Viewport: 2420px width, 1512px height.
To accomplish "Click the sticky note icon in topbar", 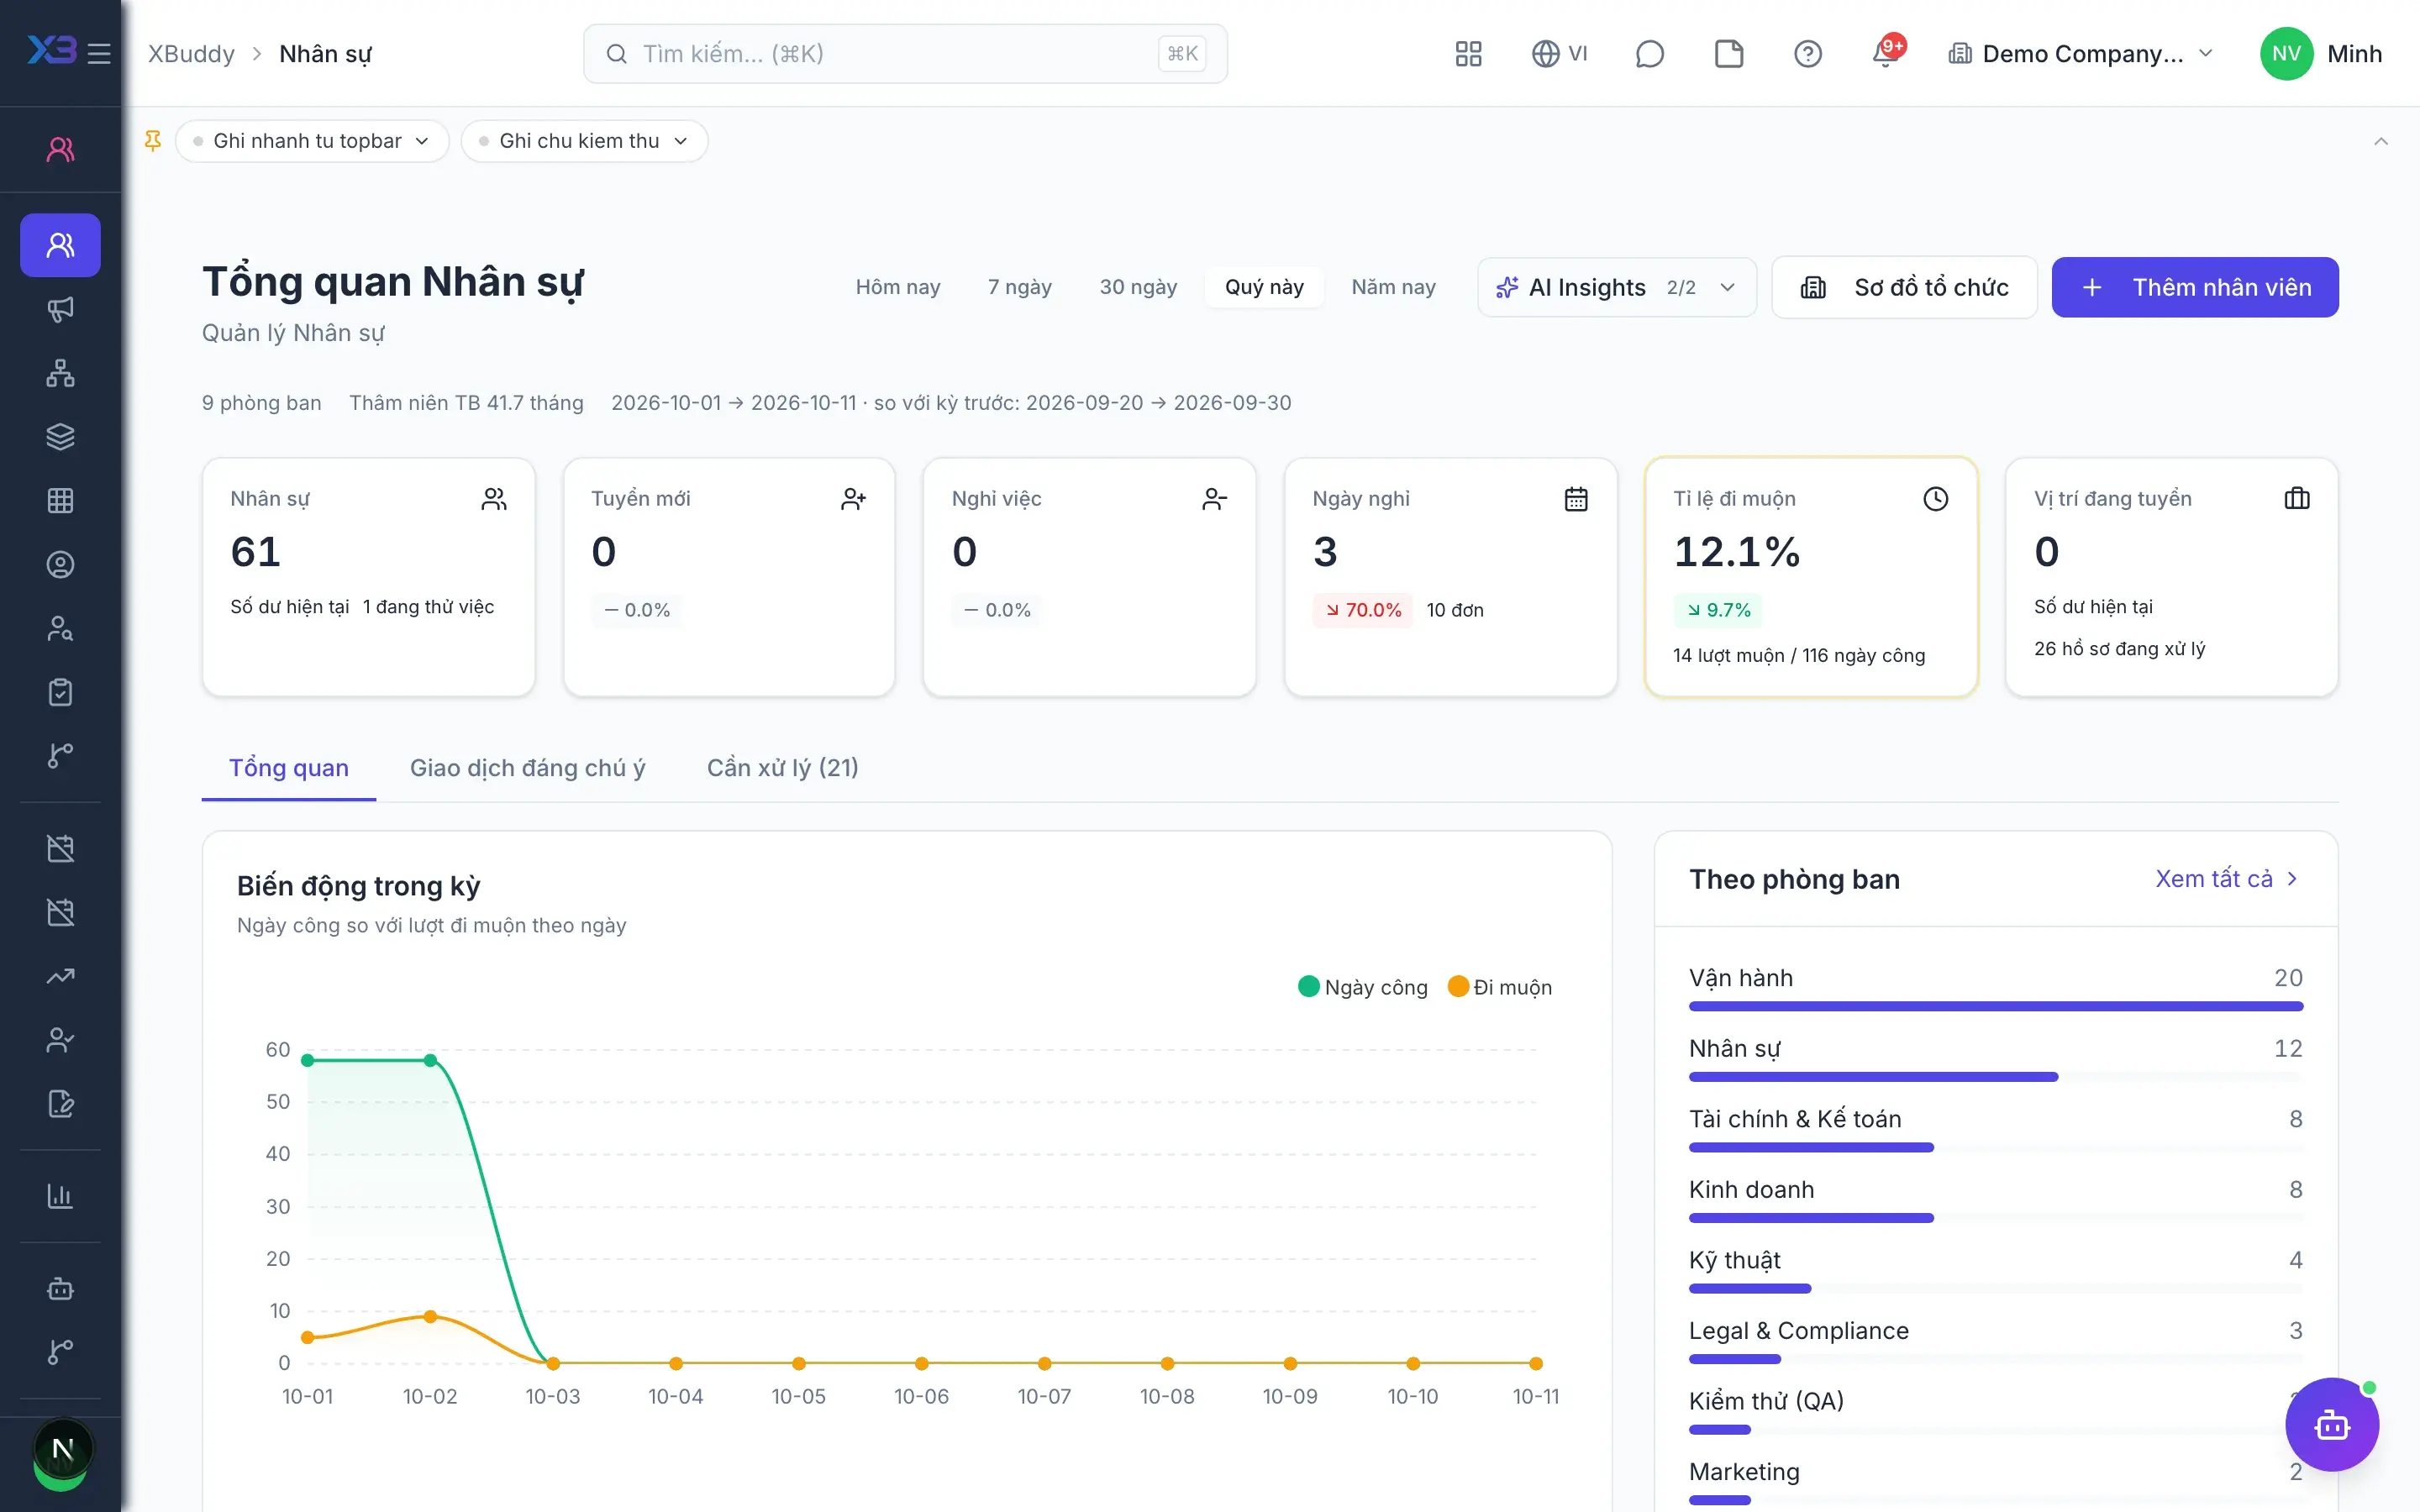I will click(1729, 54).
